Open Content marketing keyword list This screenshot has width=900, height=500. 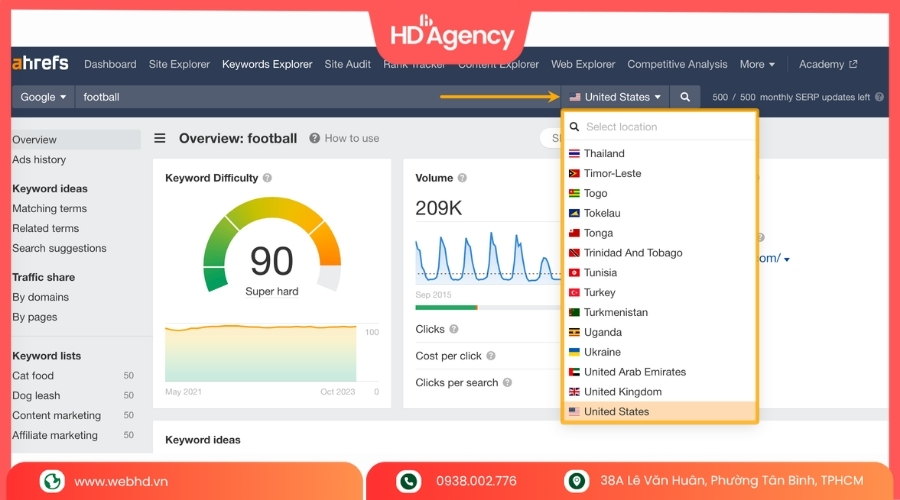pyautogui.click(x=56, y=415)
